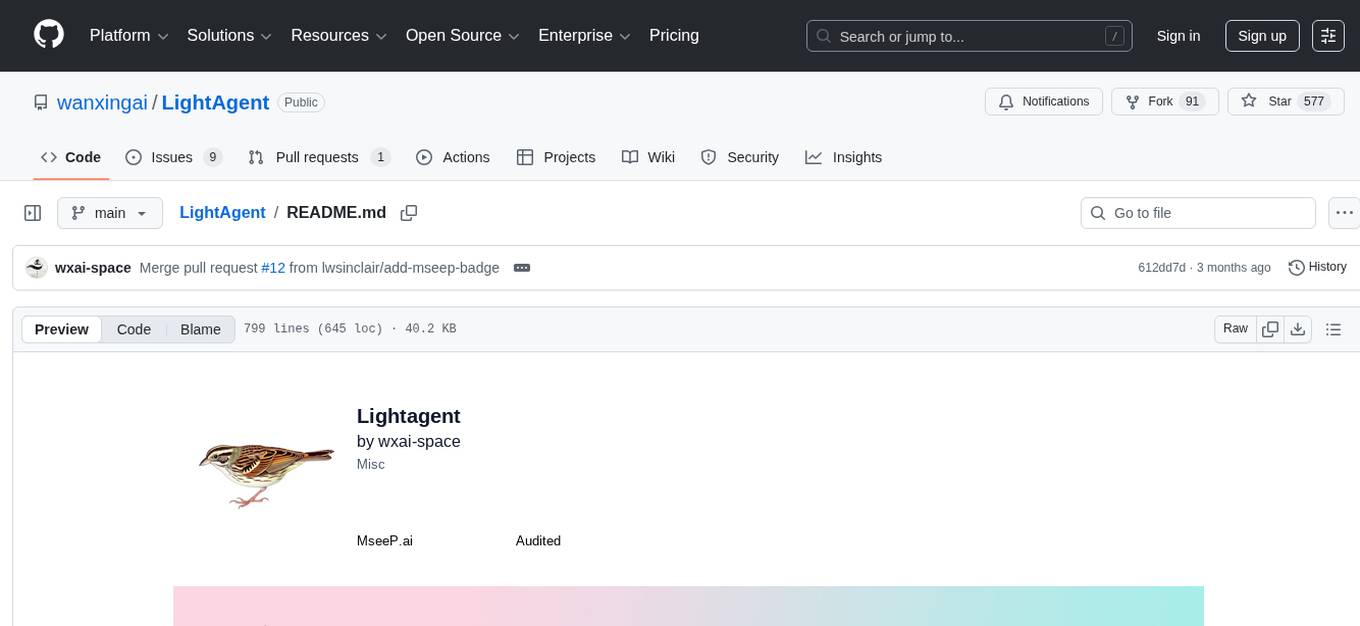Expand the Open Source menu
The image size is (1360, 626).
[x=461, y=35]
